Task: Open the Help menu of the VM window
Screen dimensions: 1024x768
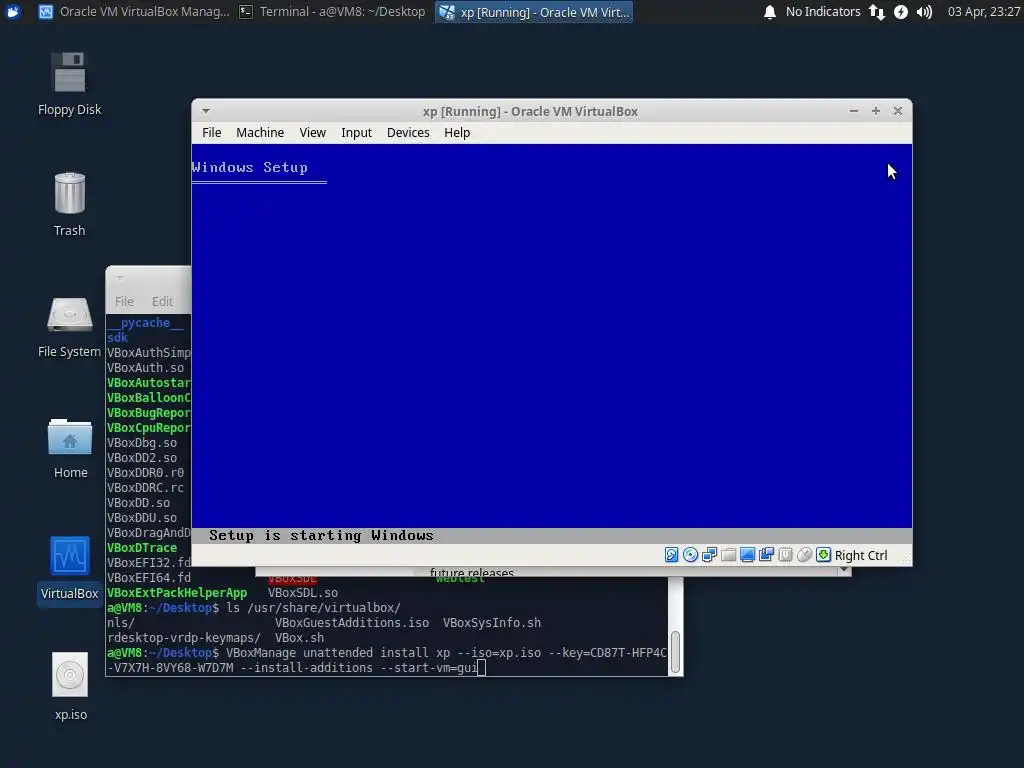Action: click(457, 133)
